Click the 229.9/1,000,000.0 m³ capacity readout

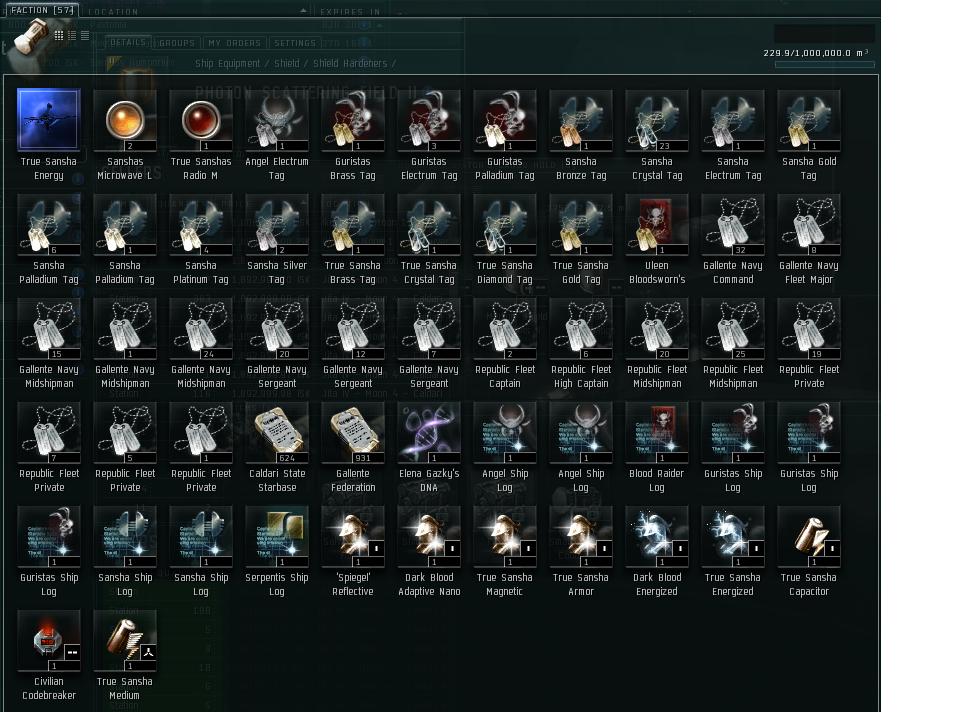816,53
